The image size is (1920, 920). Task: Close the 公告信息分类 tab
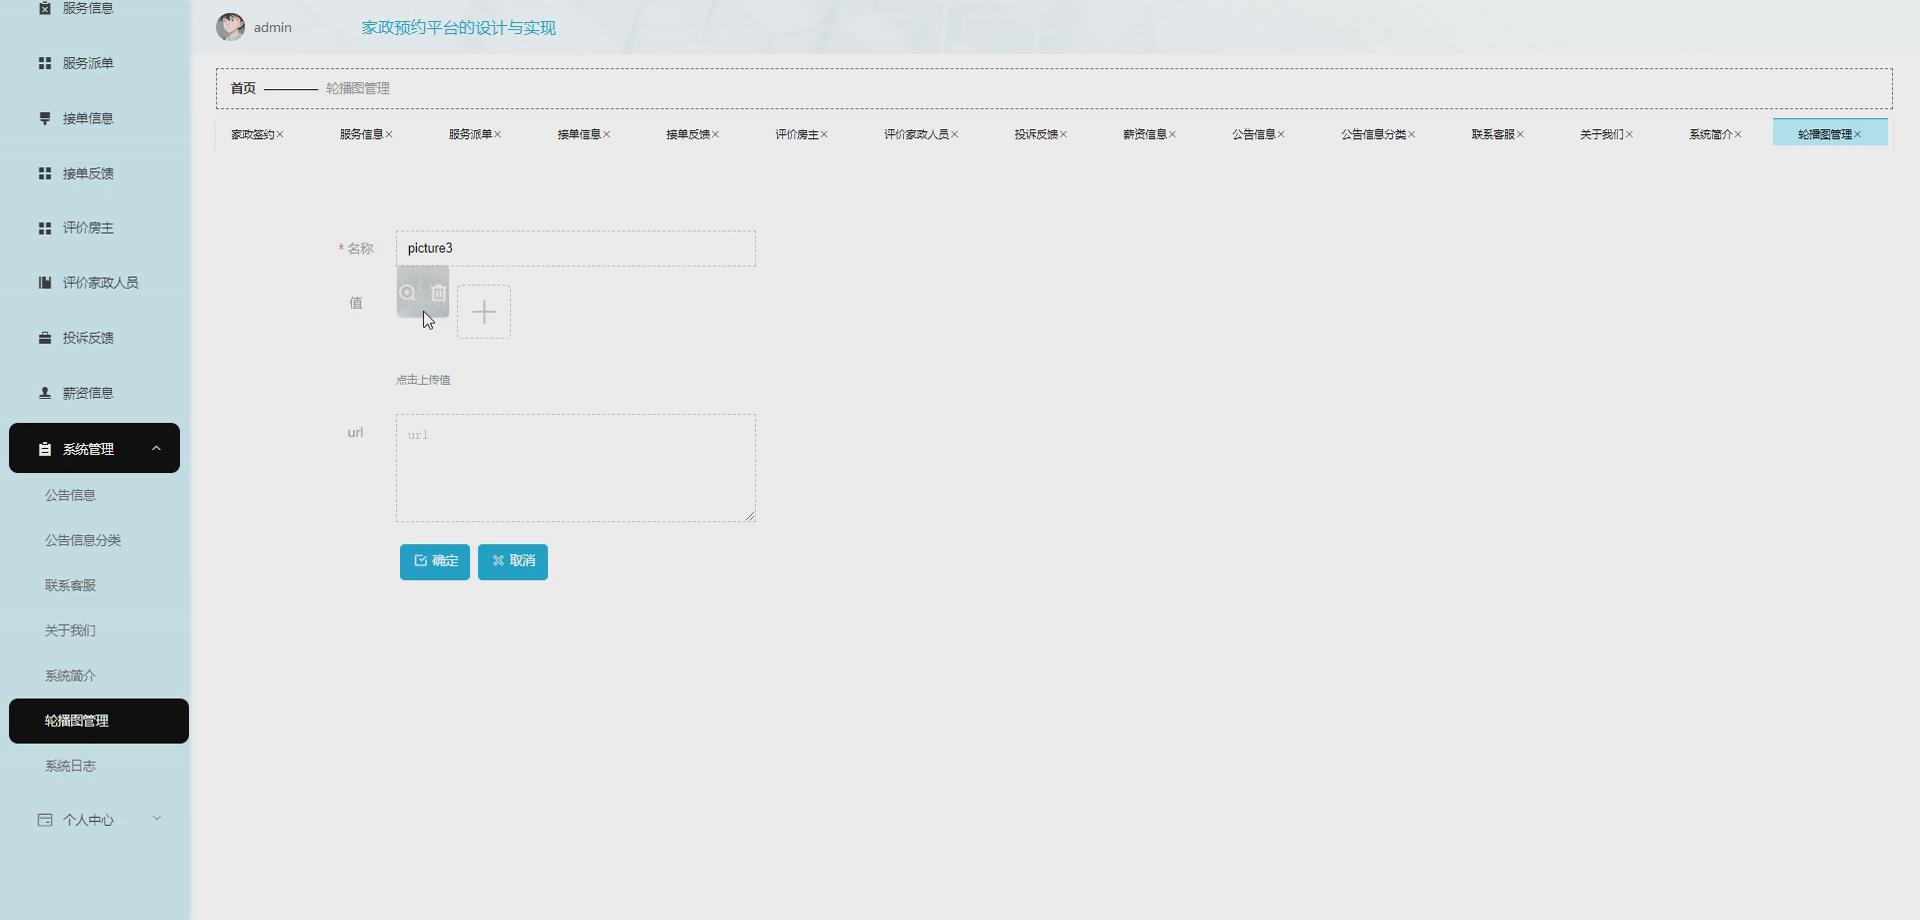click(1412, 134)
